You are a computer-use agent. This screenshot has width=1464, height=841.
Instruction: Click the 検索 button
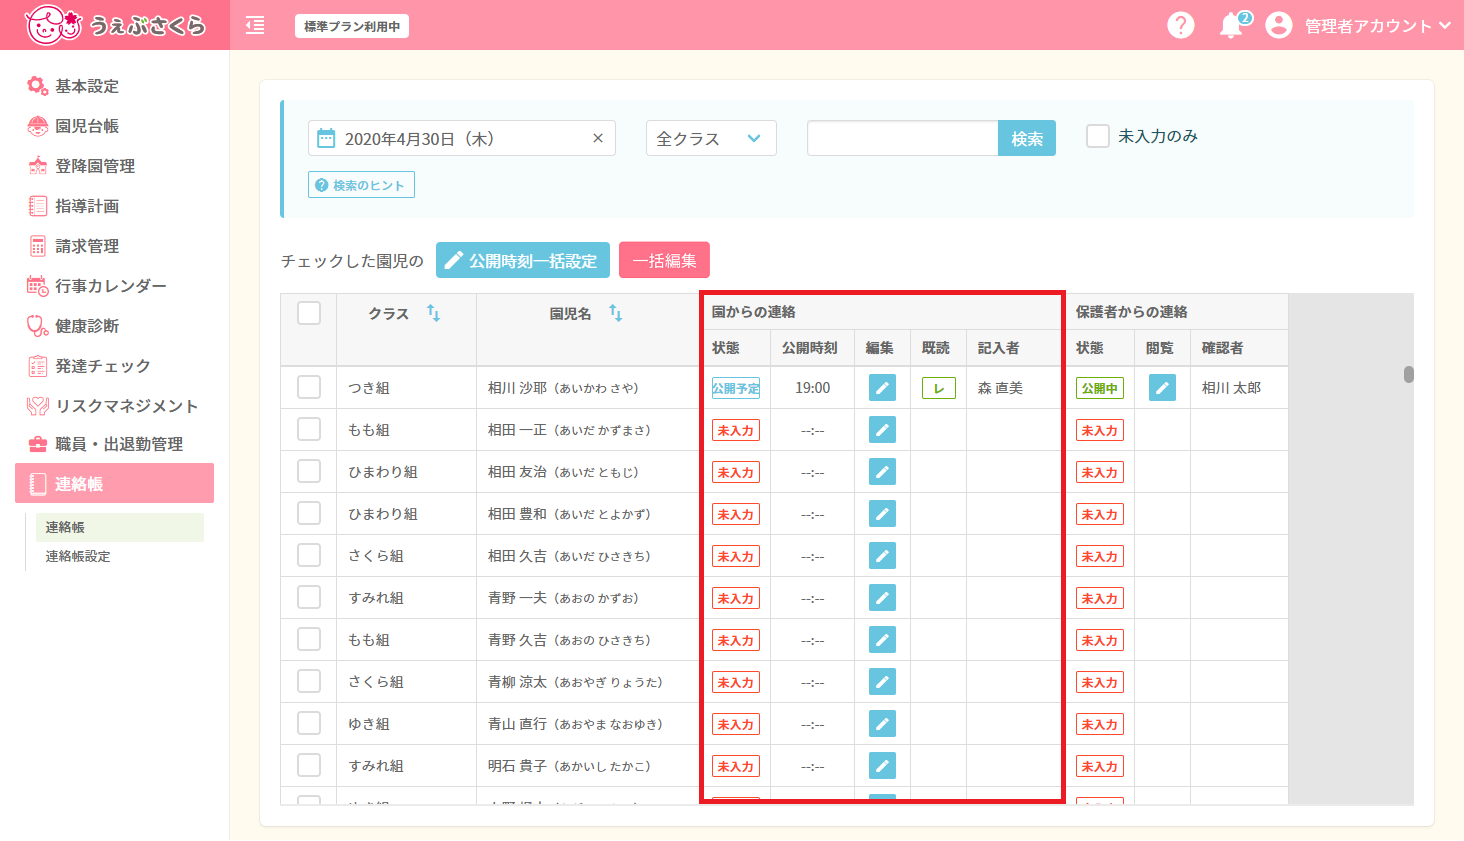(1027, 138)
